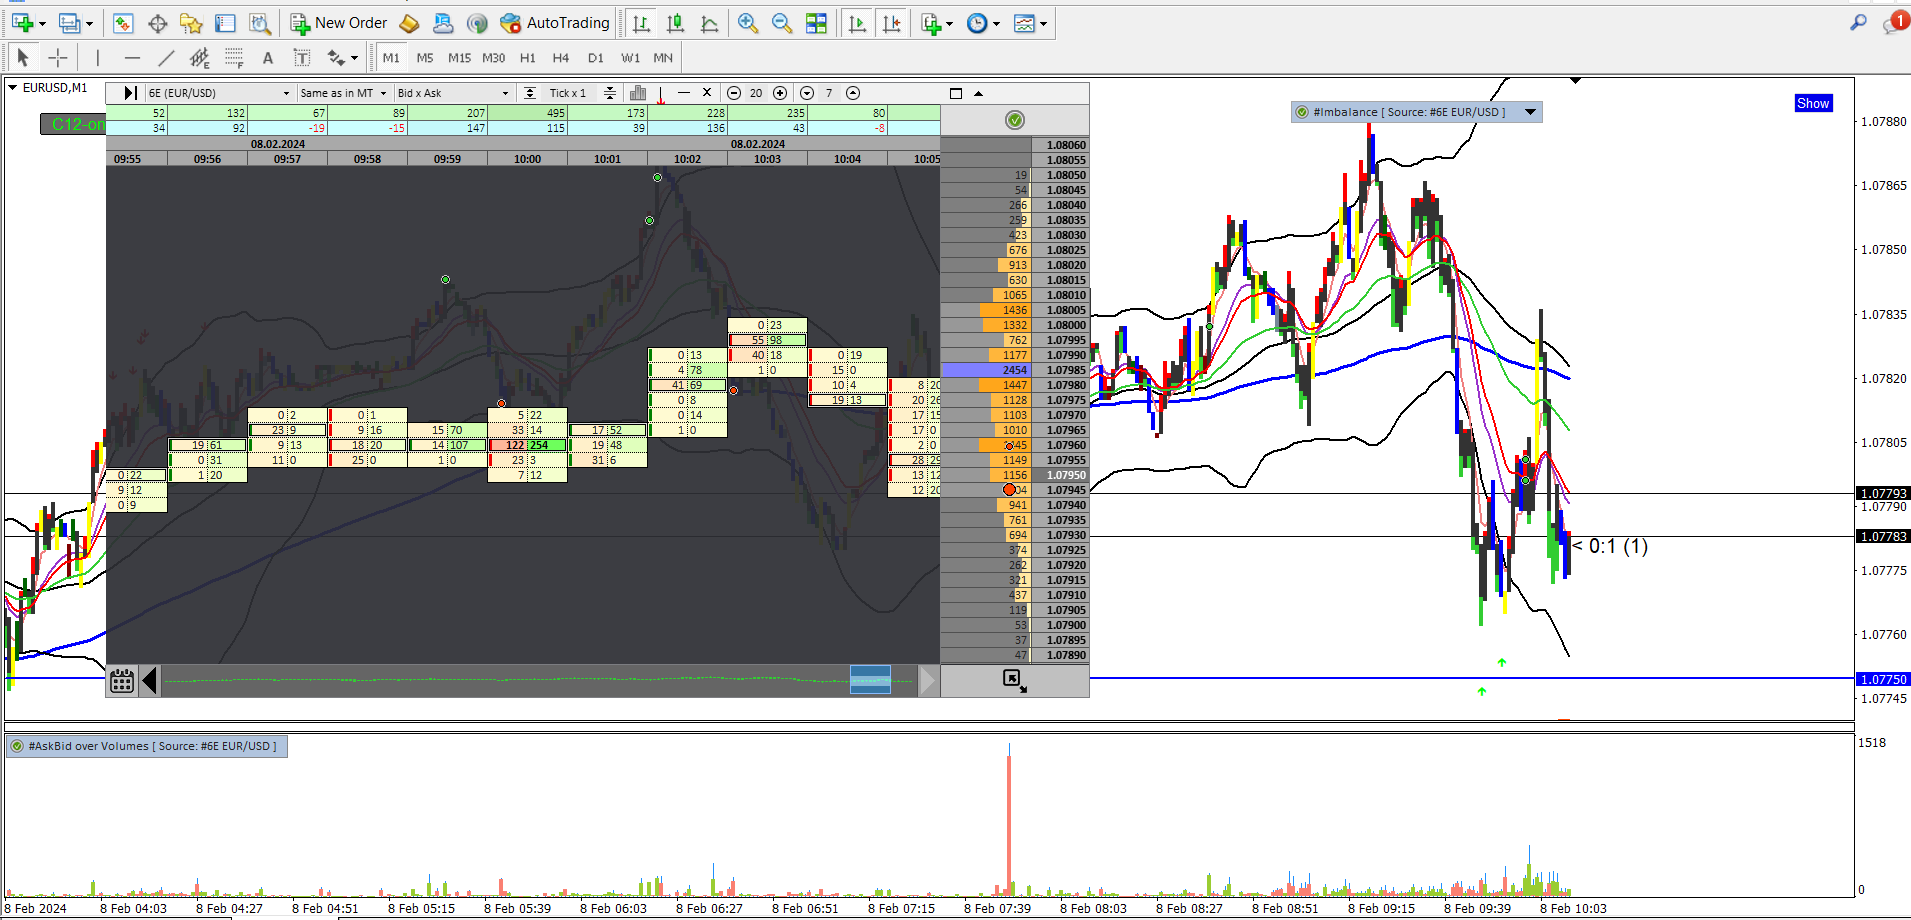The width and height of the screenshot is (1911, 920).
Task: Toggle the Chart Shift option
Action: pos(891,23)
